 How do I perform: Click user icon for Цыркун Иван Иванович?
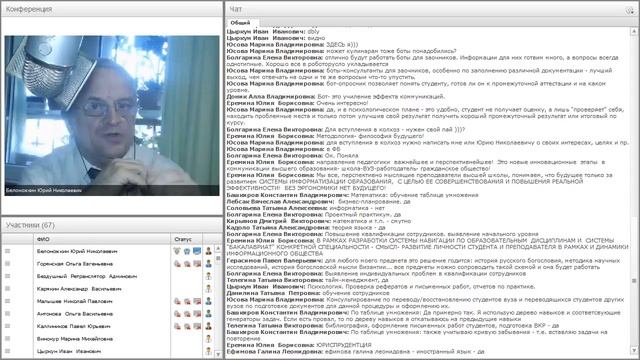(209, 351)
